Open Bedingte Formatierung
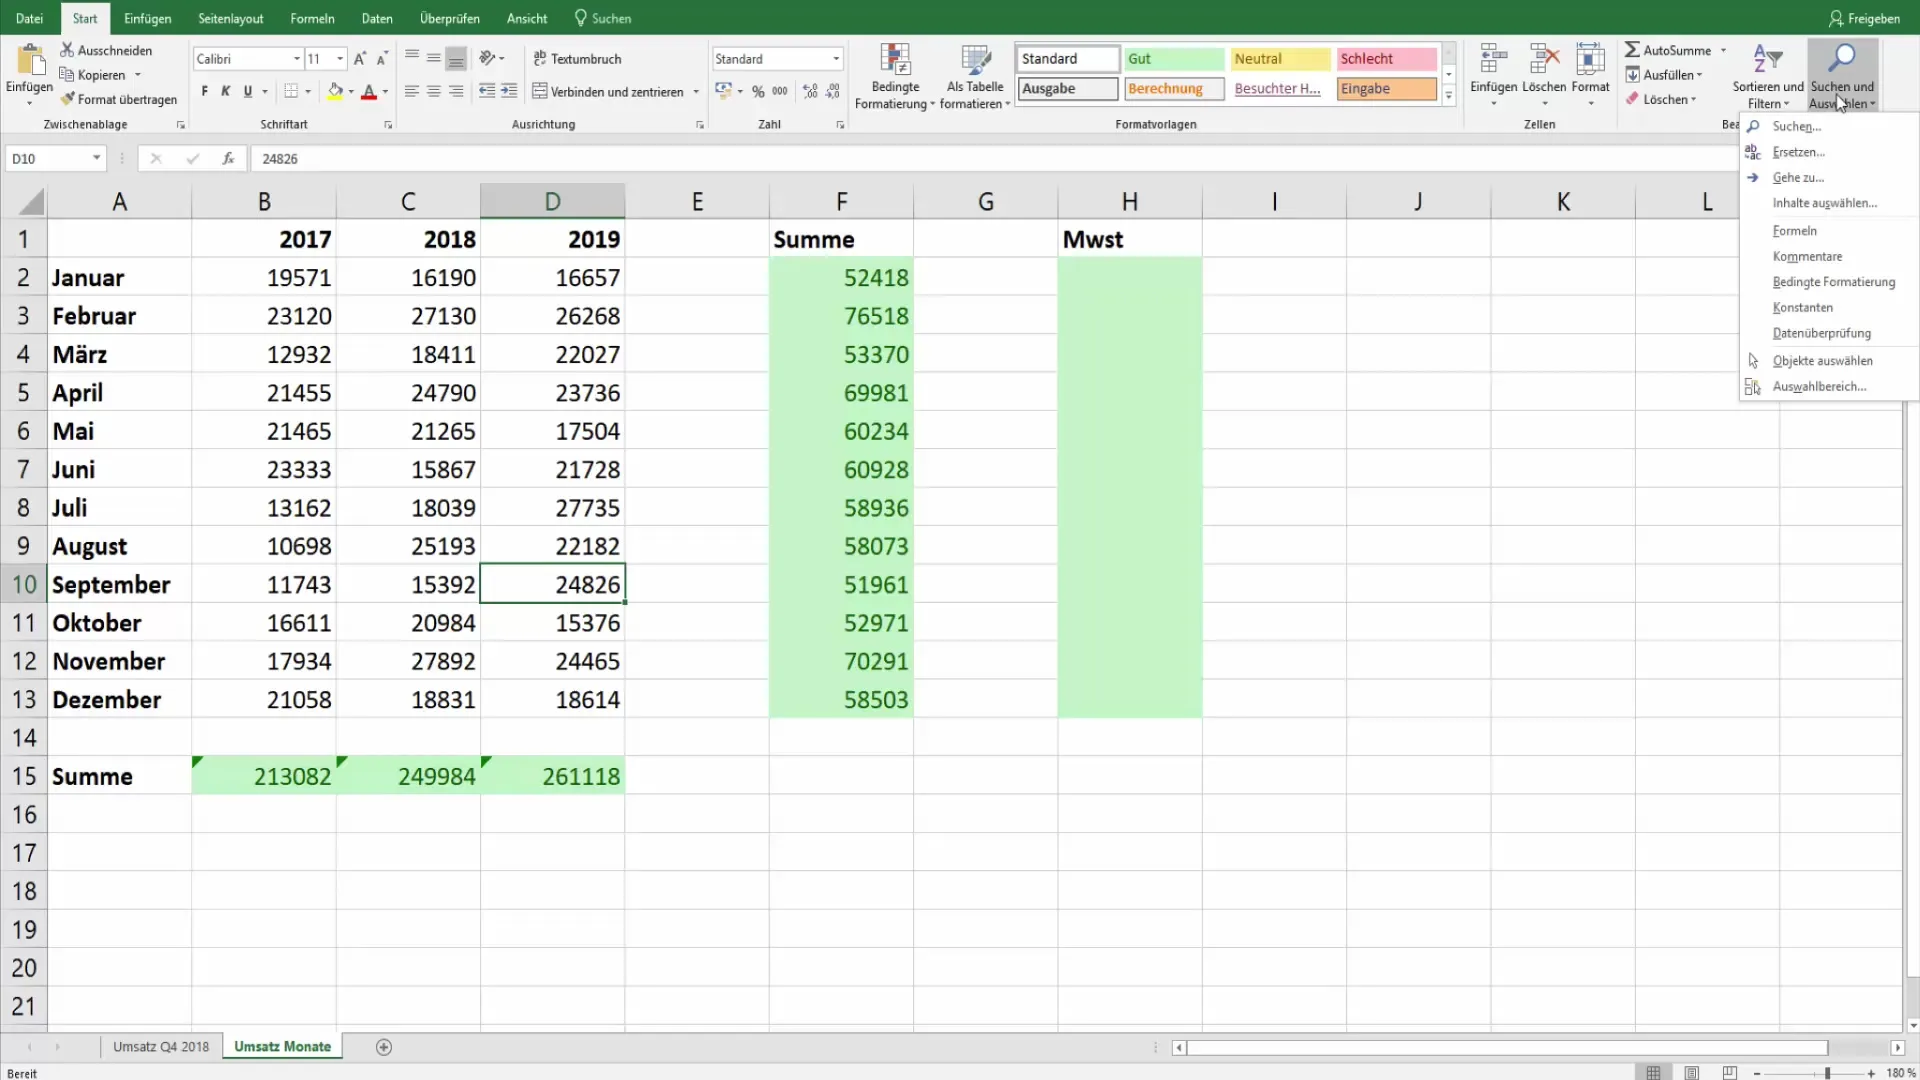1920x1080 pixels. 895,77
